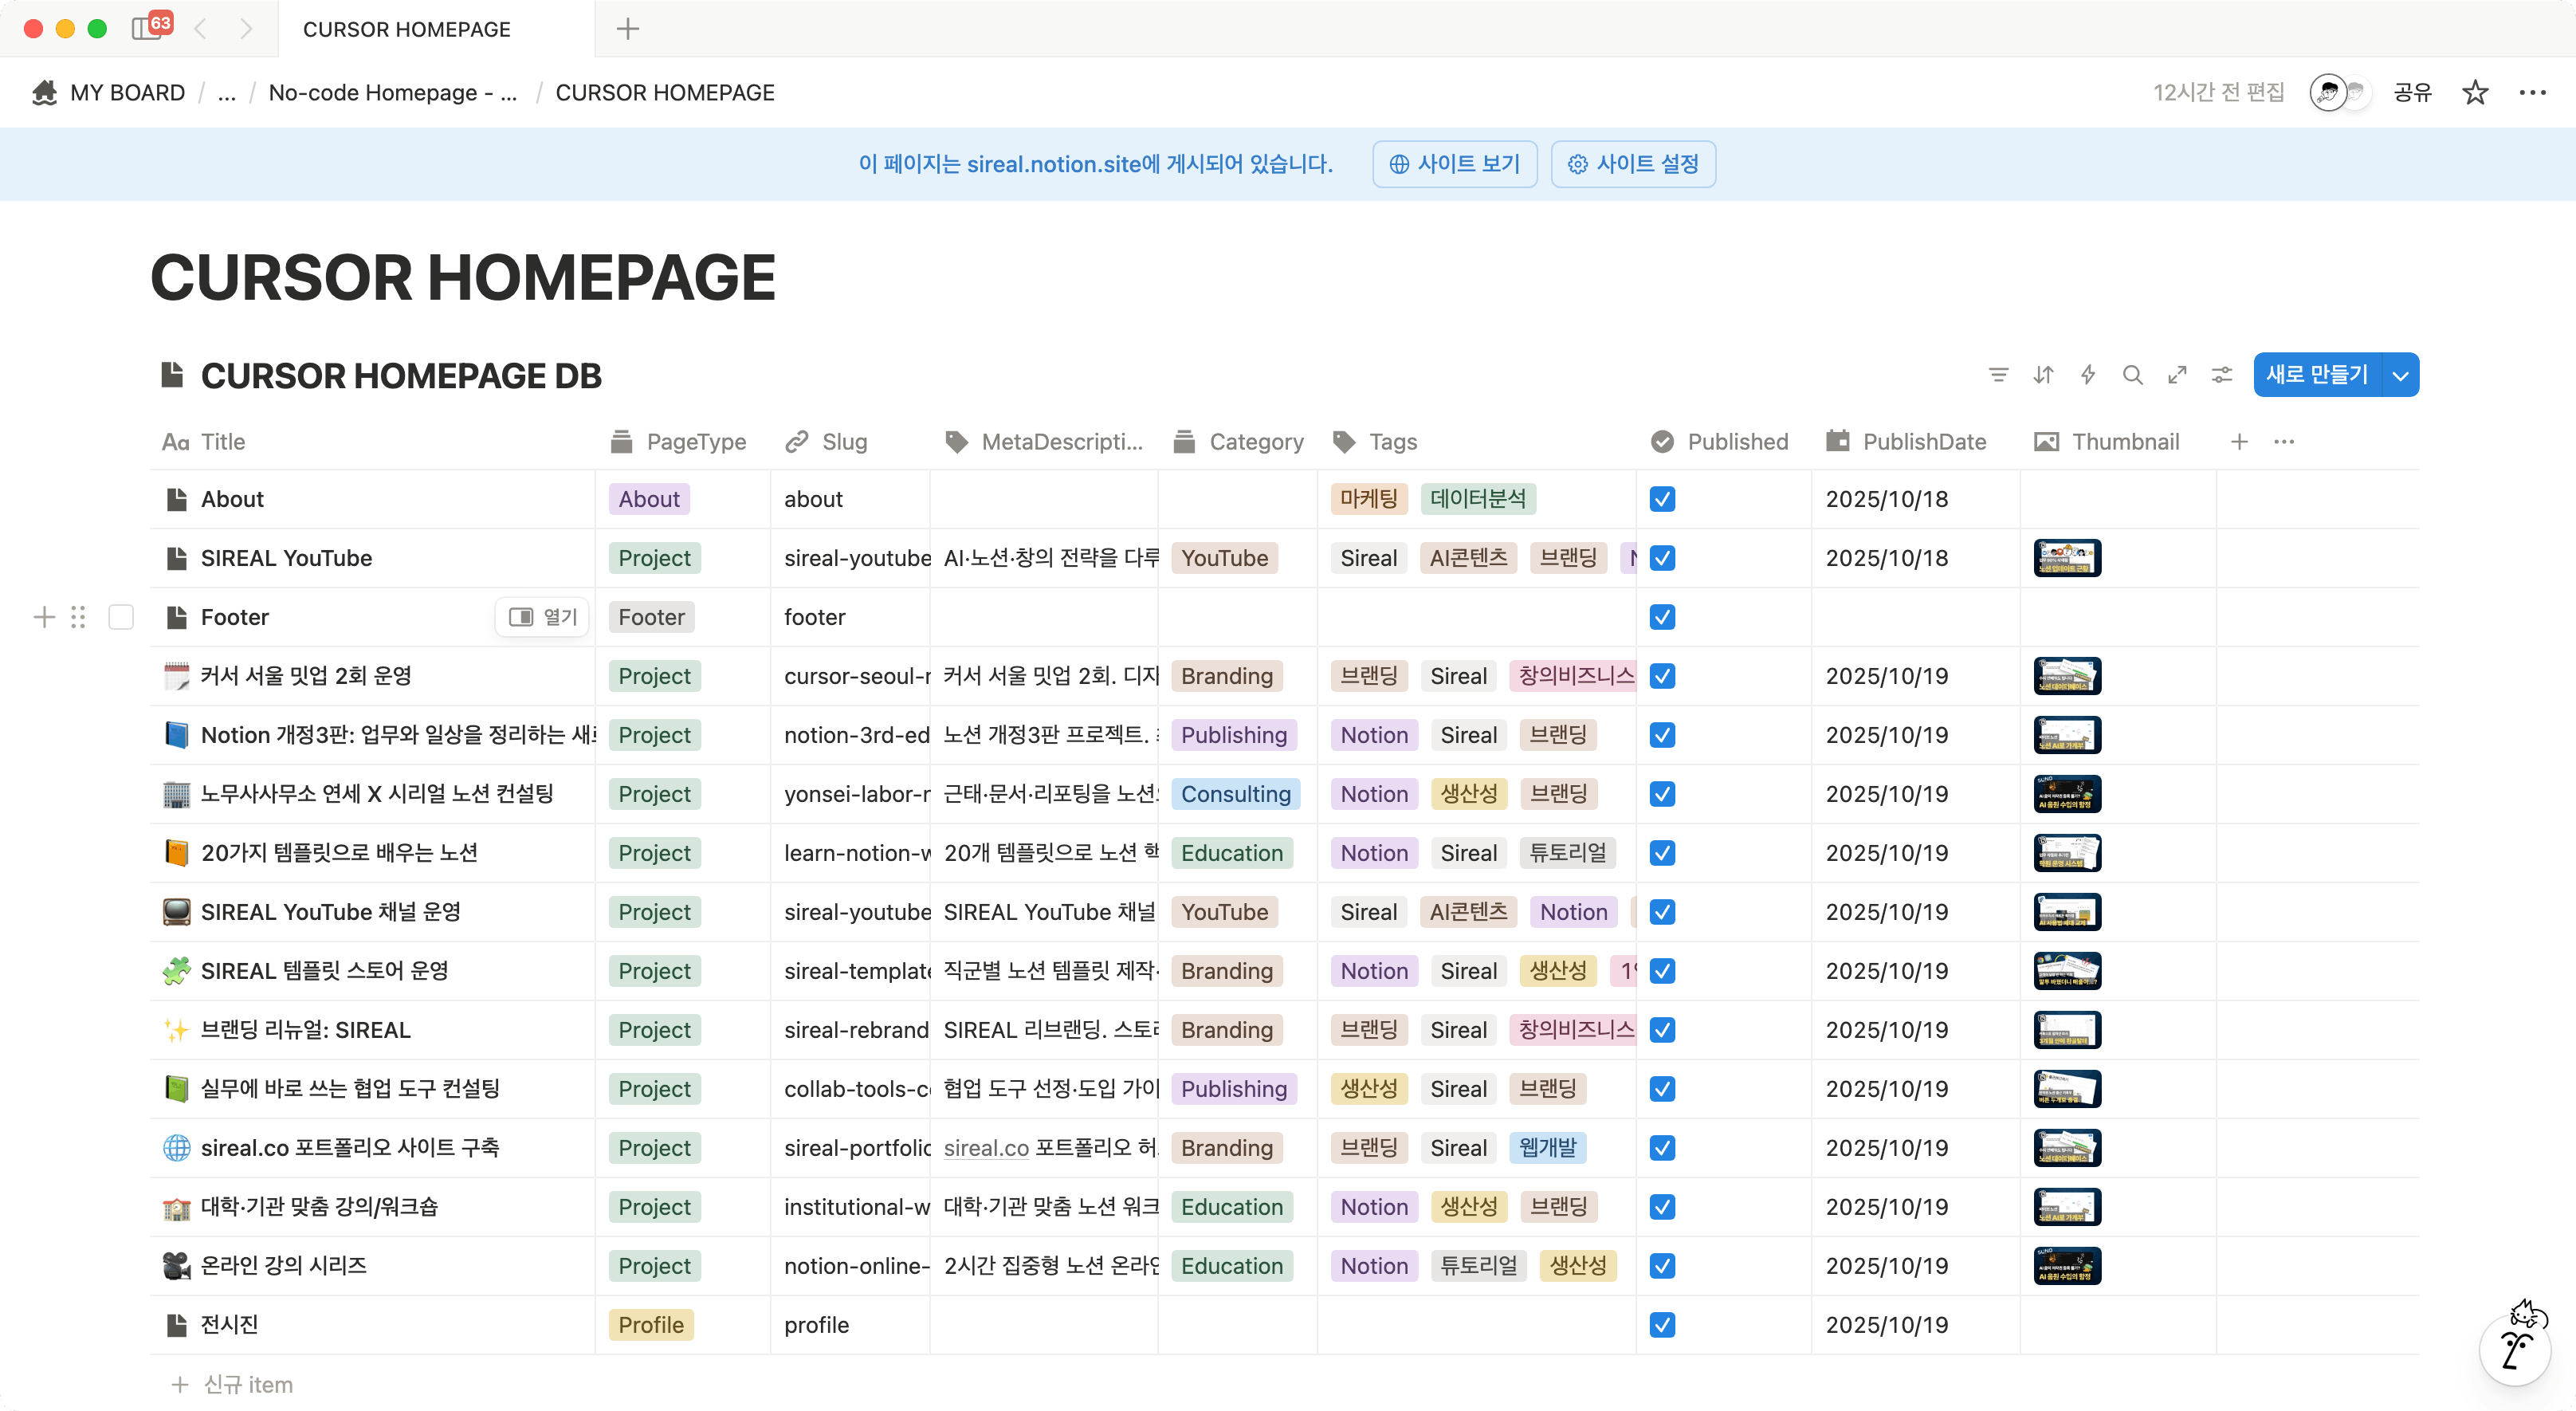
Task: Open the automations lightning icon
Action: click(2088, 375)
